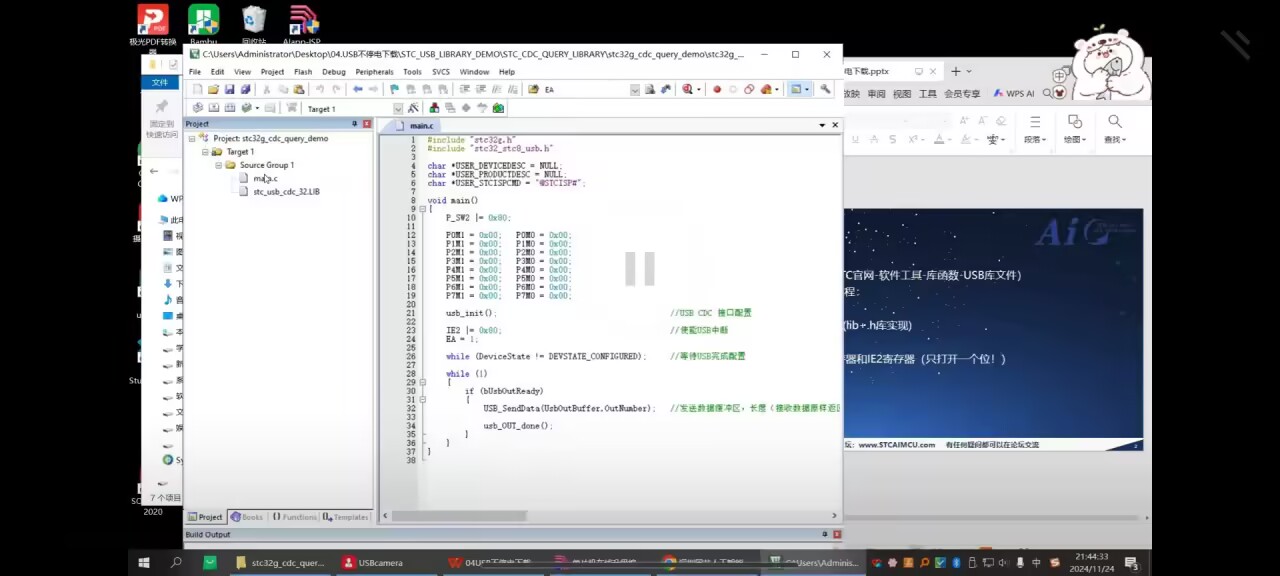Collapse the Project stc32g_cdc_query_demo tree node
The image size is (1280, 576).
192,138
